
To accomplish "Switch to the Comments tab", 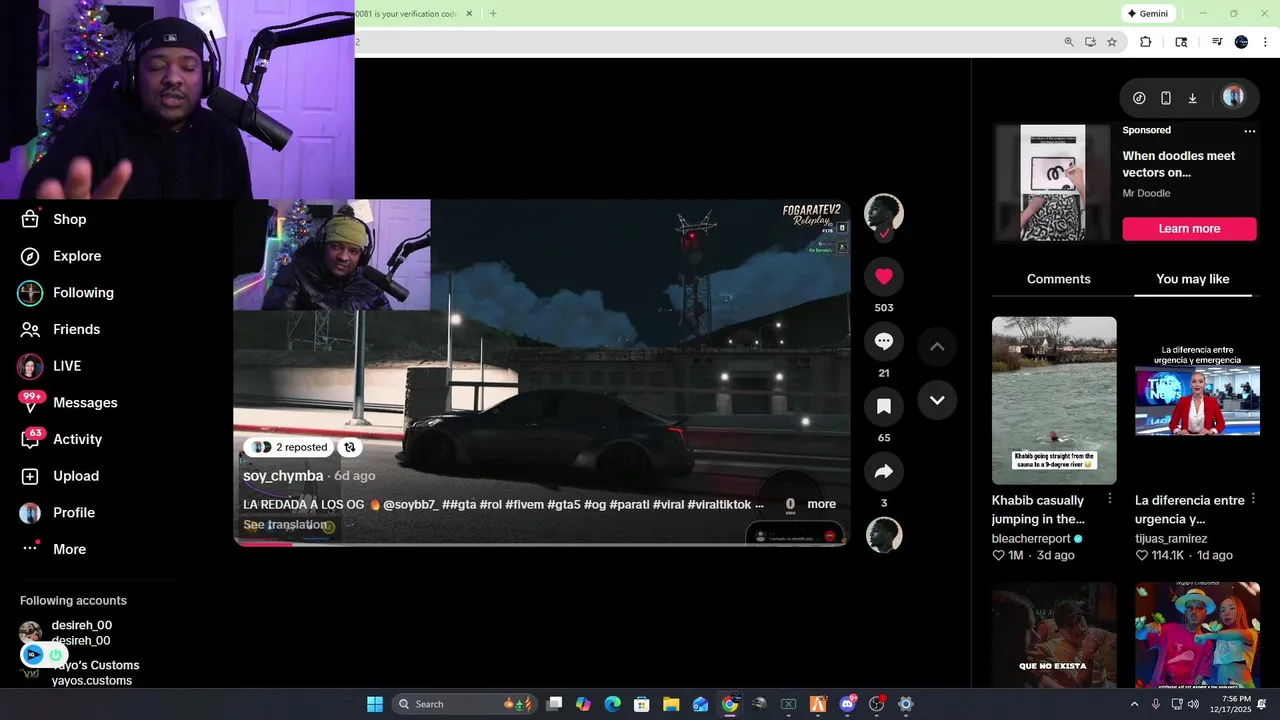I will [x=1058, y=279].
